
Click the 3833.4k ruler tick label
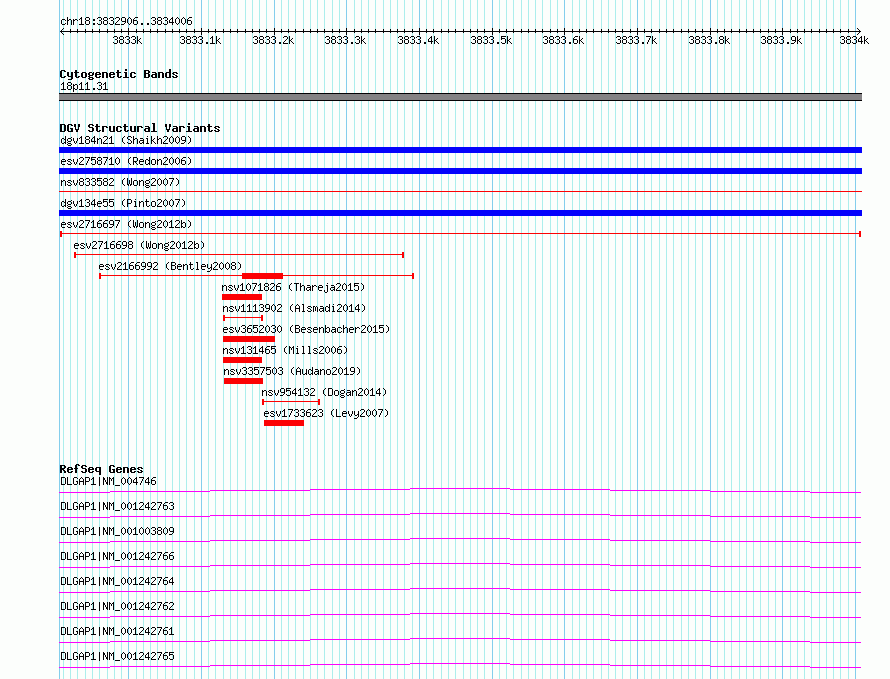[x=418, y=40]
